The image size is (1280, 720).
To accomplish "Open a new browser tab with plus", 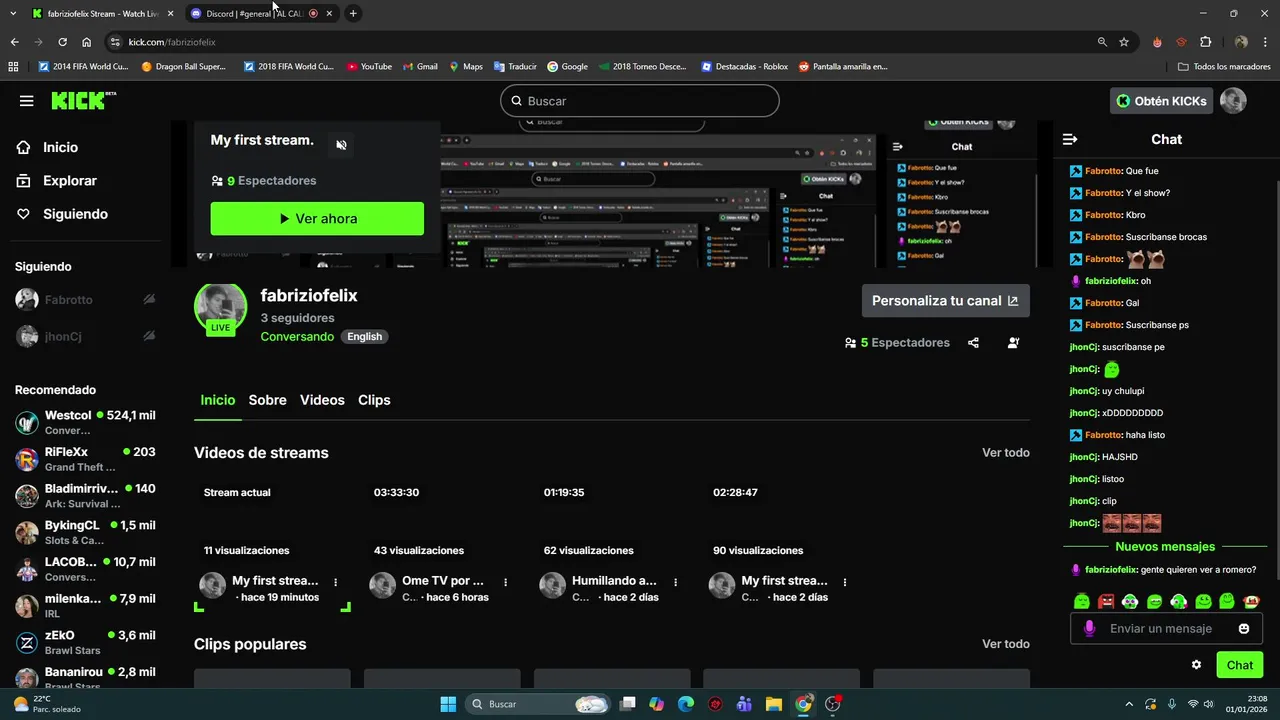I will click(x=353, y=13).
